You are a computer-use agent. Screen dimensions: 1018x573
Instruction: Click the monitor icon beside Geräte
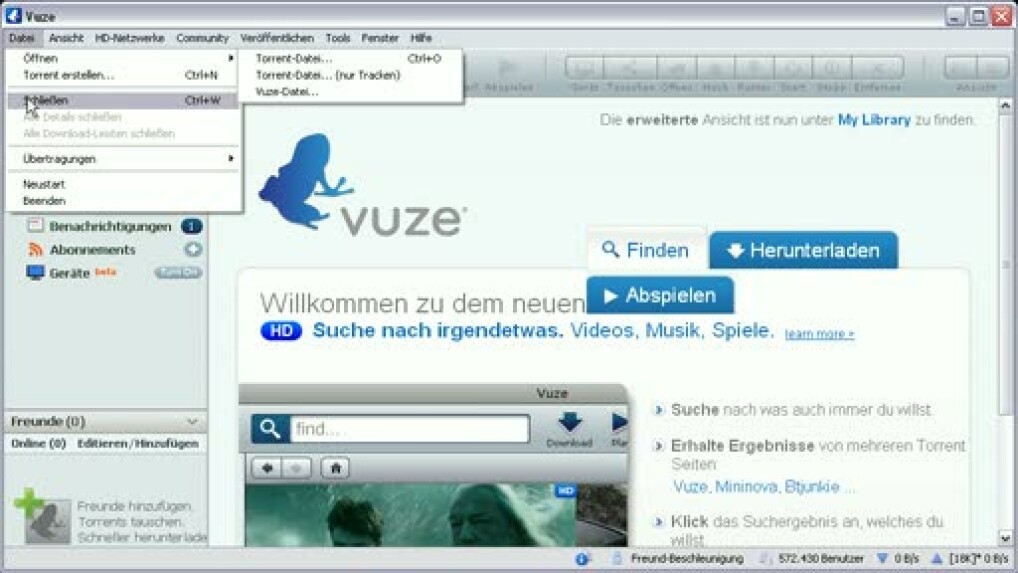[35, 273]
